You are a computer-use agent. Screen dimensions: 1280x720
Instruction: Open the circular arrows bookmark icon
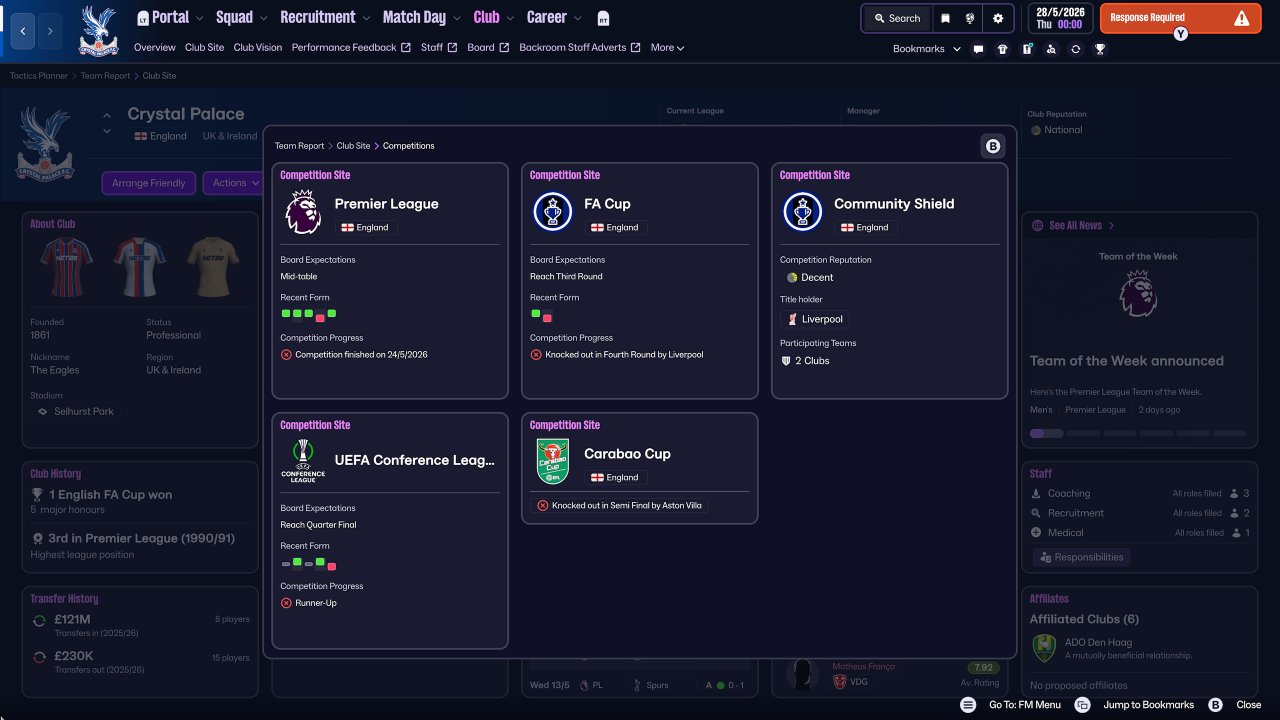pyautogui.click(x=1075, y=49)
